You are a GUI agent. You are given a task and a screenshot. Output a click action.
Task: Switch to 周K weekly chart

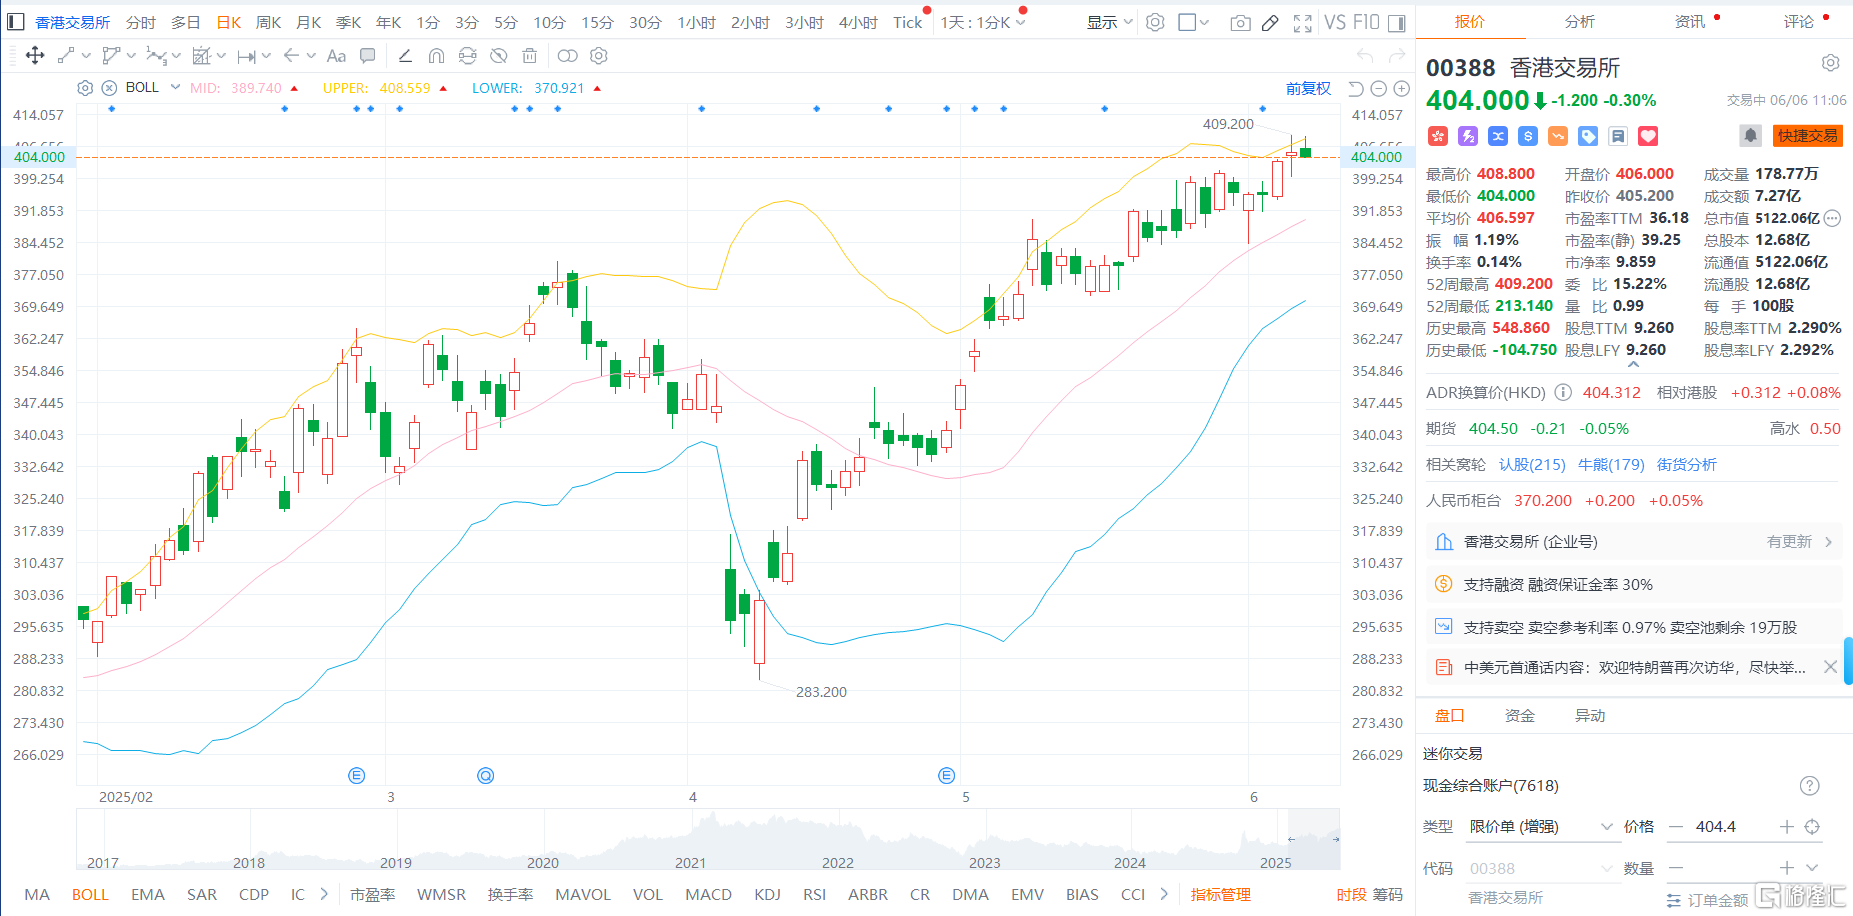pos(269,22)
